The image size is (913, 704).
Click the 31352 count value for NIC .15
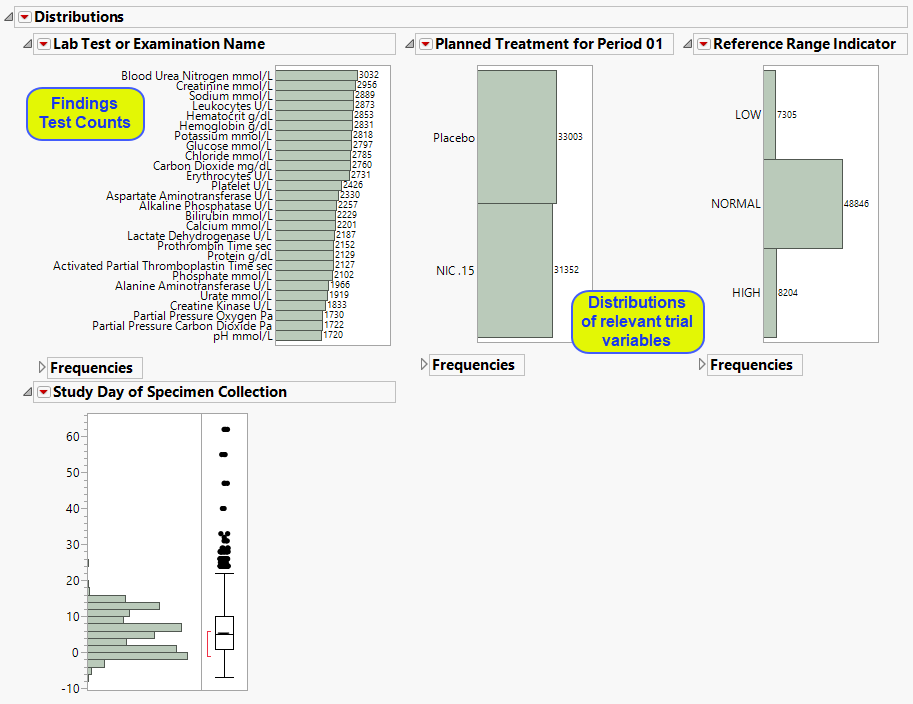[566, 270]
